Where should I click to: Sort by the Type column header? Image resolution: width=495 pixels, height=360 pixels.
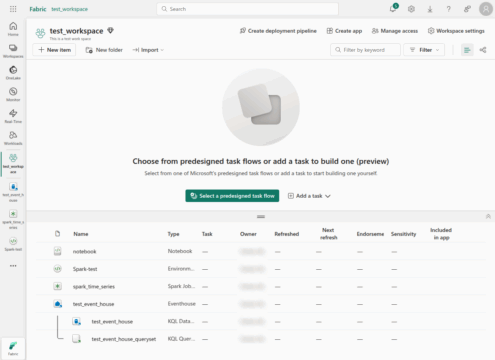click(173, 234)
